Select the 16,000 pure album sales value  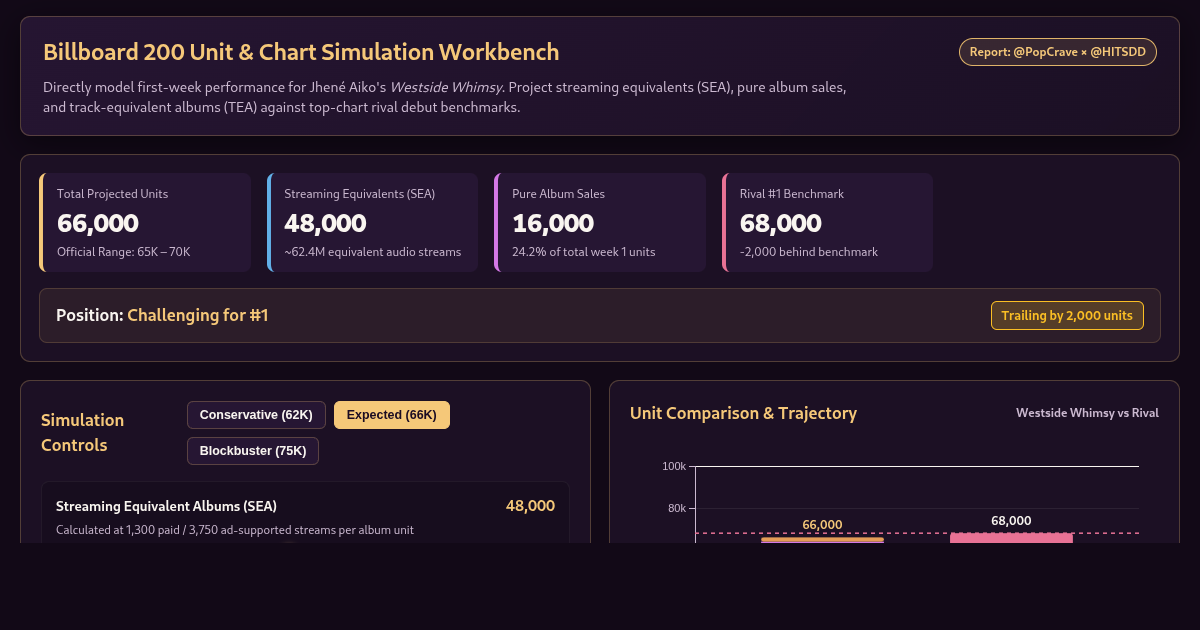point(553,223)
